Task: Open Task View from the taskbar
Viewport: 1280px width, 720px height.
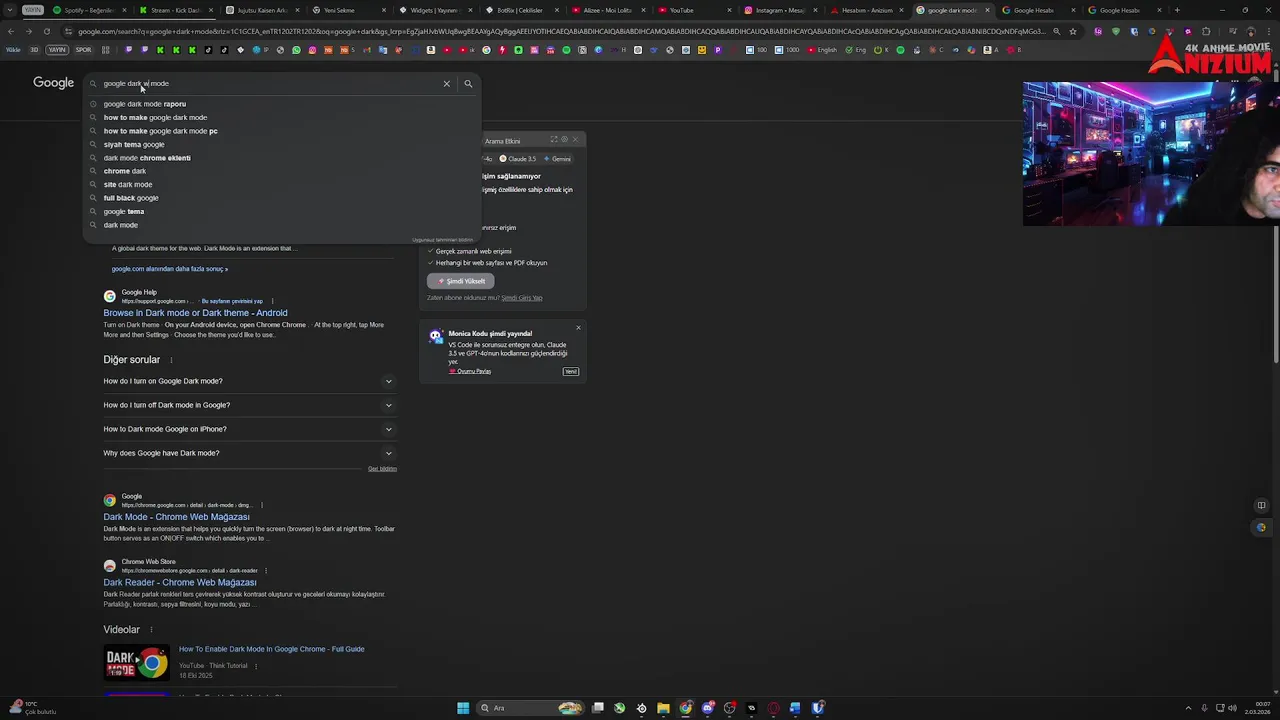Action: 597,708
